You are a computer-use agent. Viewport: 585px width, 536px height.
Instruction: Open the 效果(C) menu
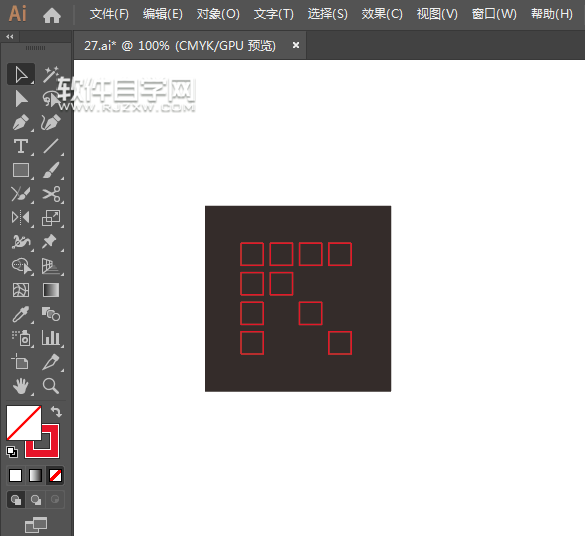(382, 14)
